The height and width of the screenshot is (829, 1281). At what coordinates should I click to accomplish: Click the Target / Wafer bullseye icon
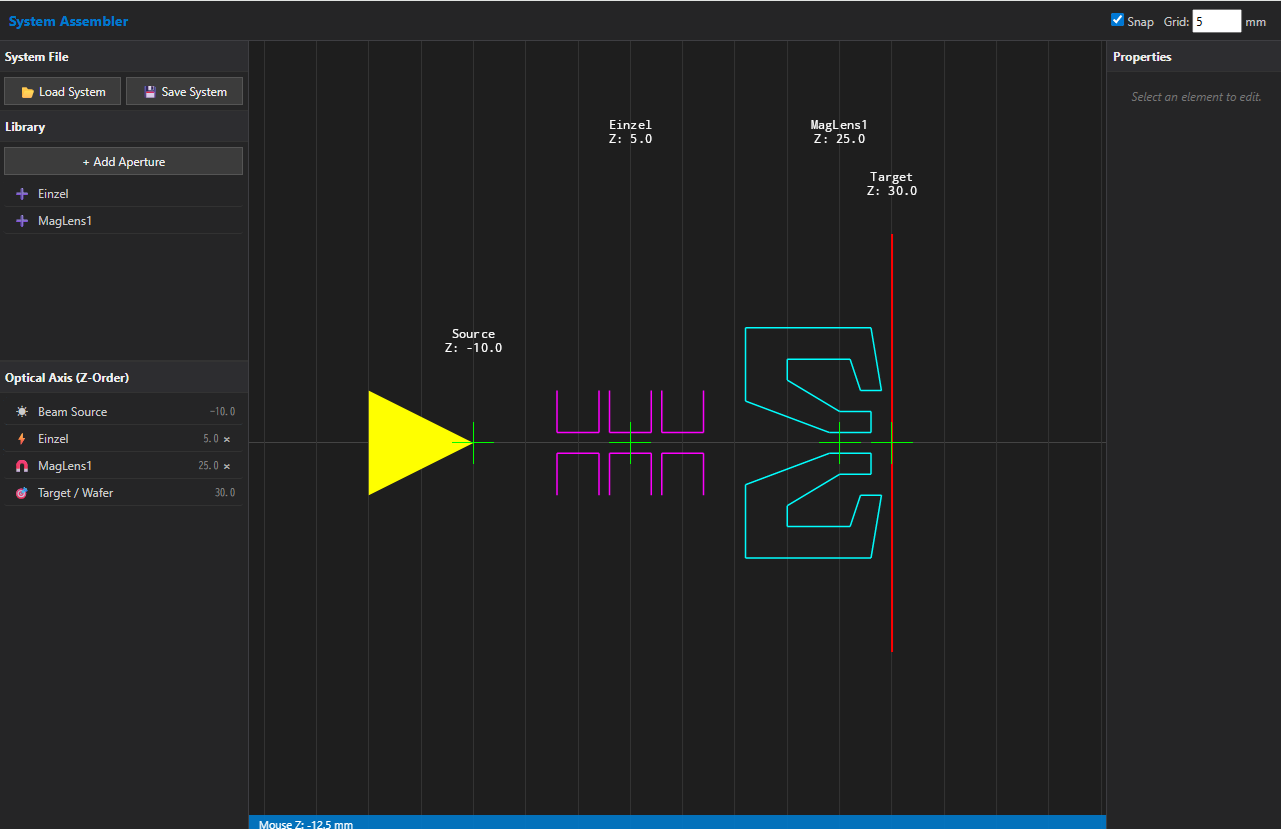(22, 493)
